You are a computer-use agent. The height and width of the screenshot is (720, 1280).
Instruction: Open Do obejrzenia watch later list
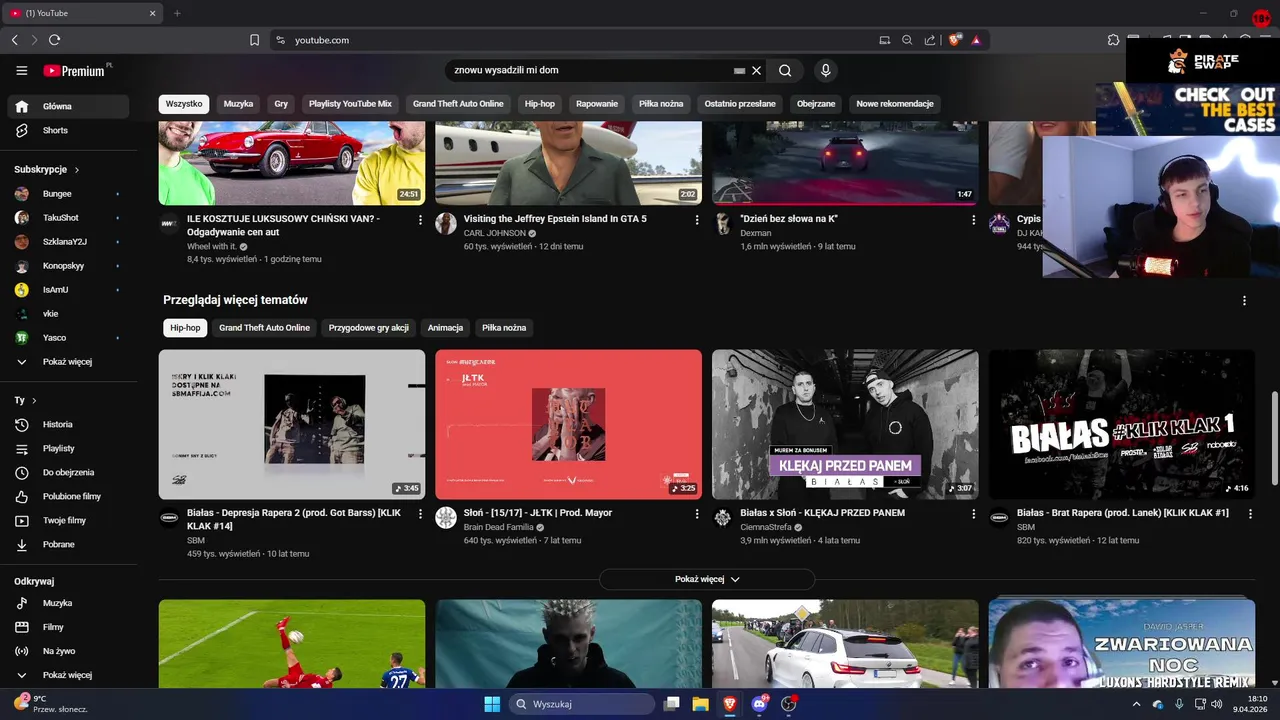click(68, 472)
